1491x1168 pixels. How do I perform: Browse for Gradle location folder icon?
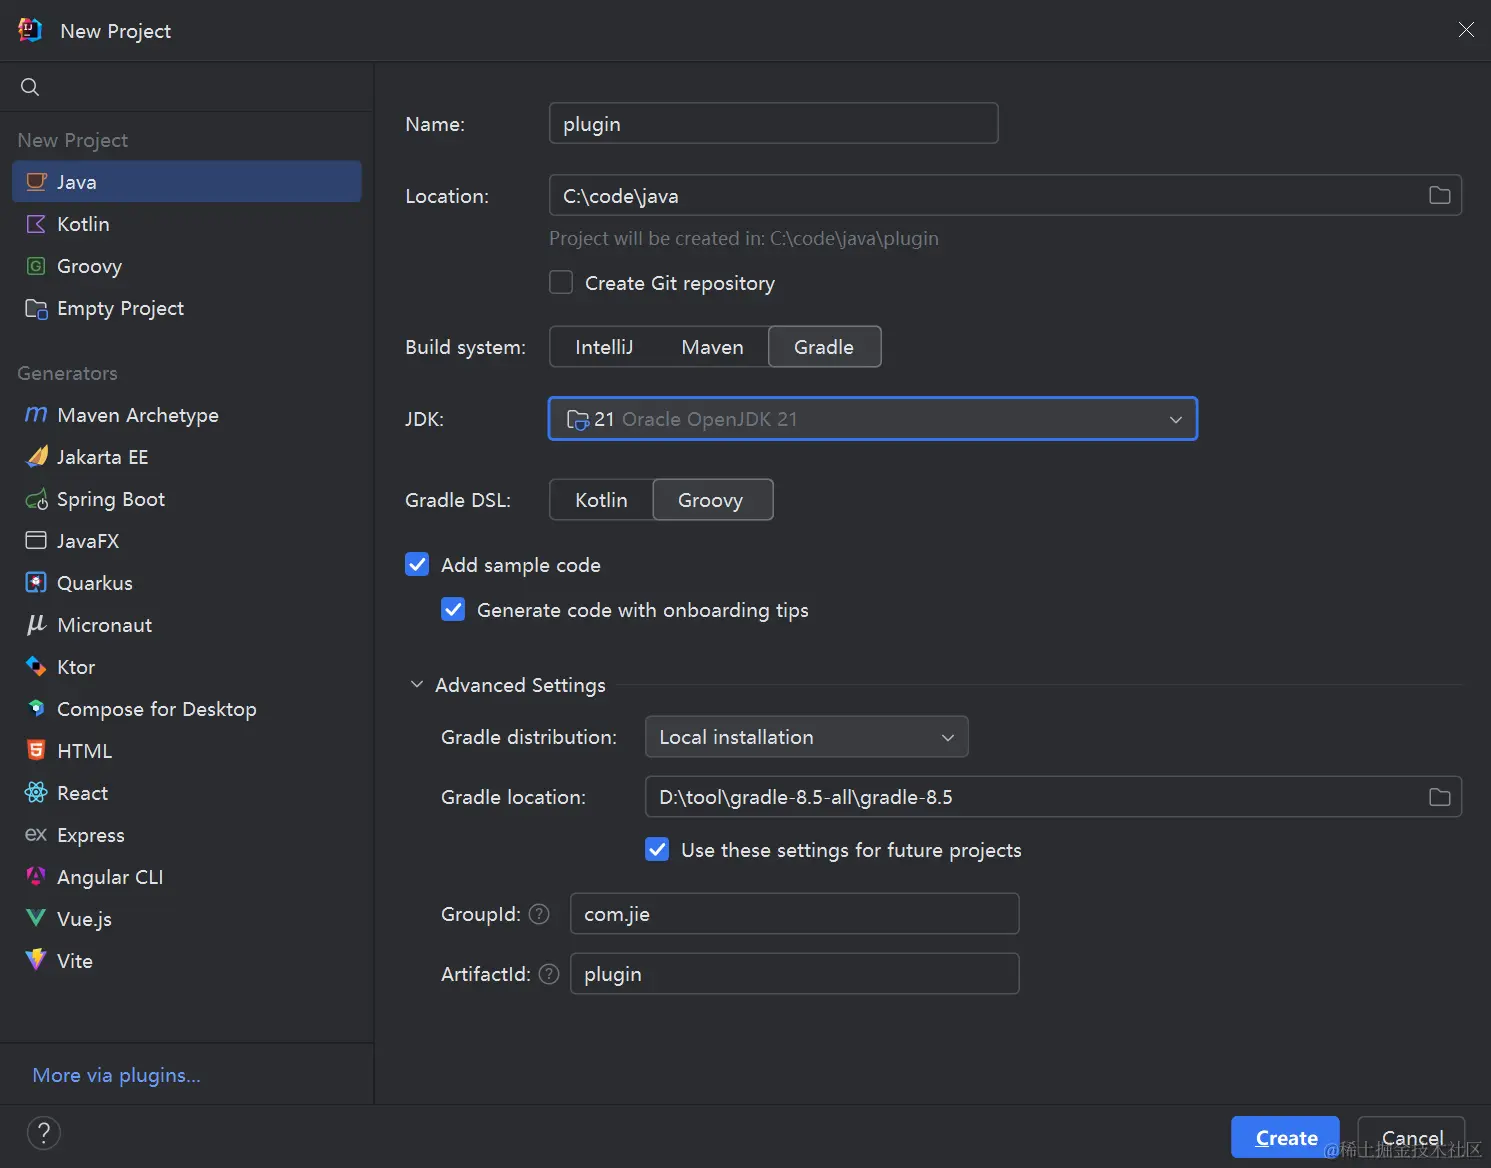click(x=1439, y=797)
